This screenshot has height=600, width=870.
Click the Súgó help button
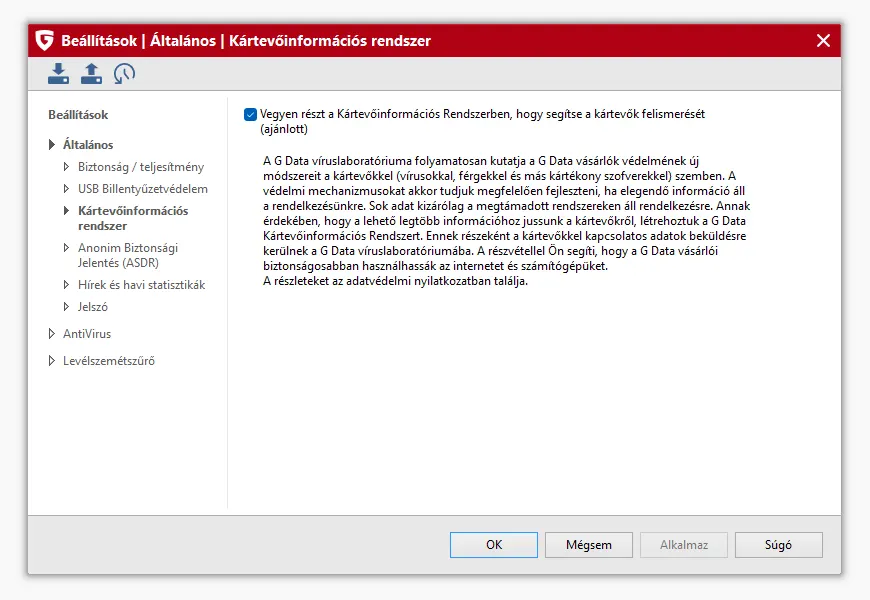[778, 545]
